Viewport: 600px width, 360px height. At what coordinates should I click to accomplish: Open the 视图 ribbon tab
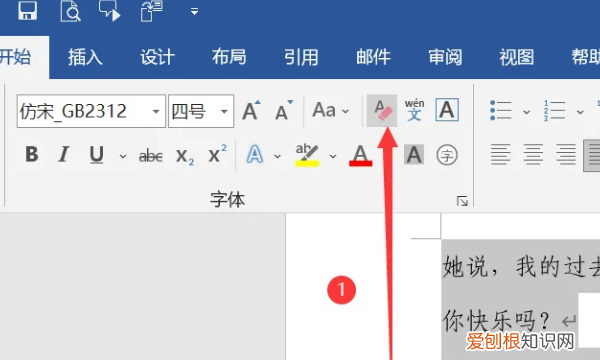click(x=517, y=57)
